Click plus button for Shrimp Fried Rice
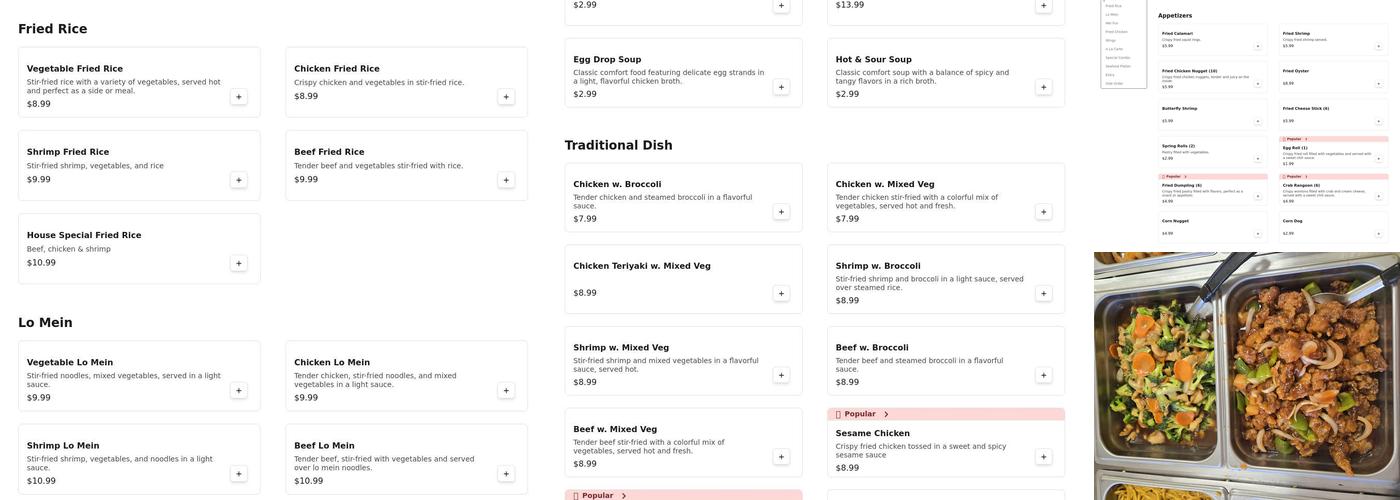 tap(239, 180)
